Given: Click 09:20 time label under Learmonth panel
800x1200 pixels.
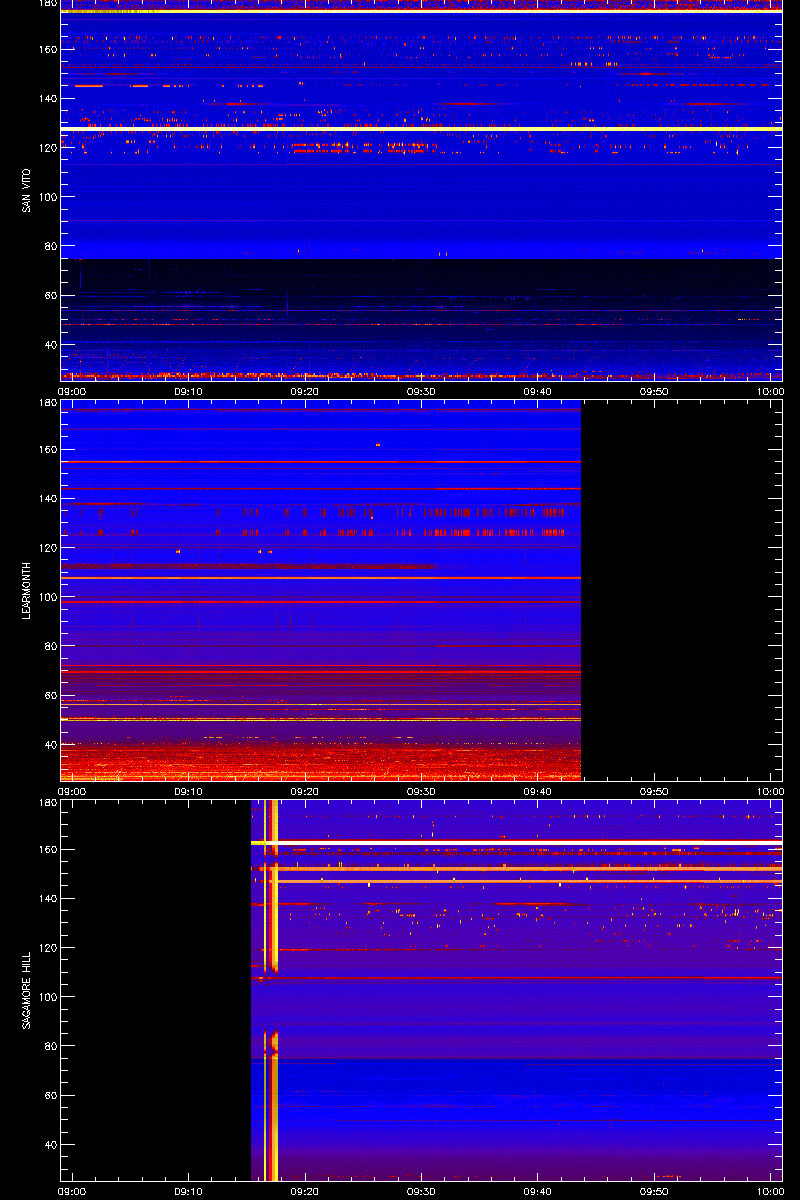Looking at the screenshot, I should (305, 792).
